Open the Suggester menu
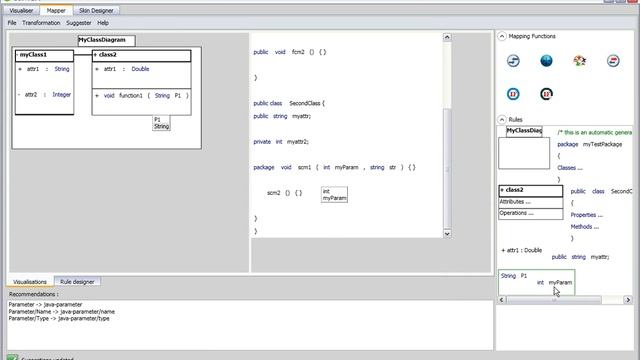The height and width of the screenshot is (360, 640). tap(79, 23)
